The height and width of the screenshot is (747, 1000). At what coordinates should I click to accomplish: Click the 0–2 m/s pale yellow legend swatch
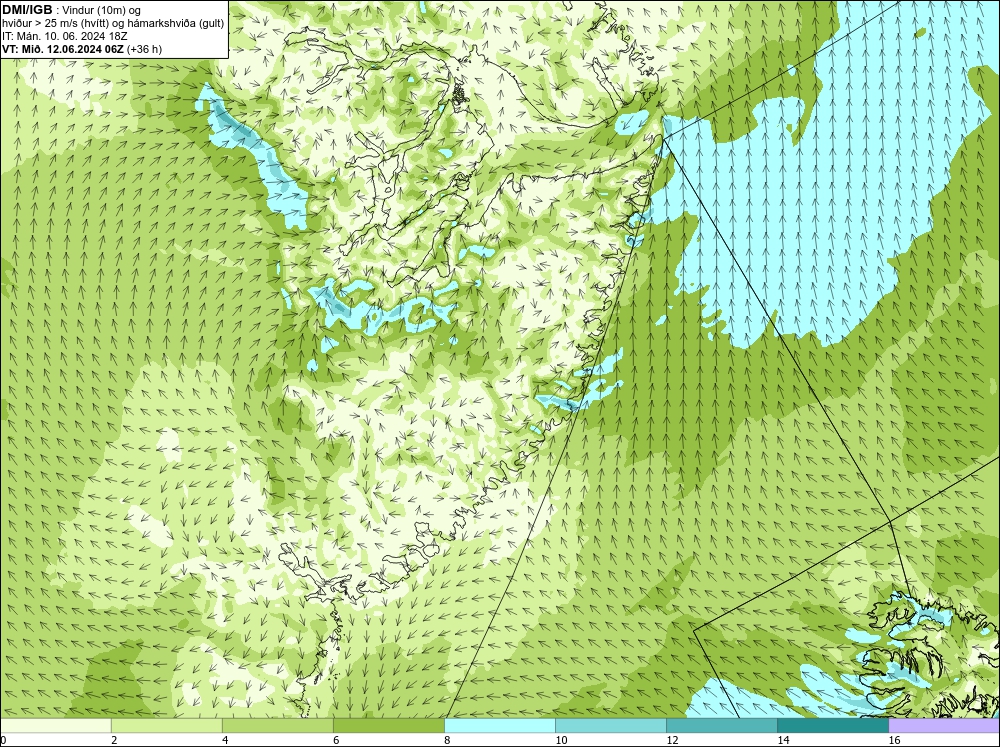[56, 725]
